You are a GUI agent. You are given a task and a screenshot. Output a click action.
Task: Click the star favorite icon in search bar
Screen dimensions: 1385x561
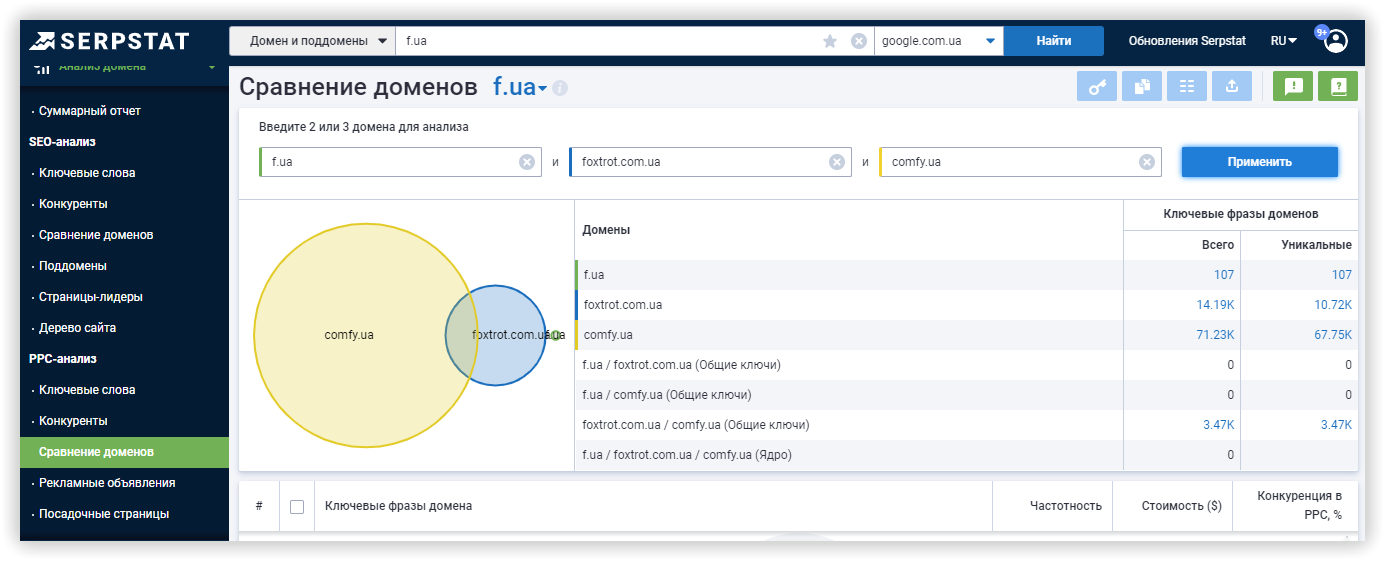click(830, 41)
